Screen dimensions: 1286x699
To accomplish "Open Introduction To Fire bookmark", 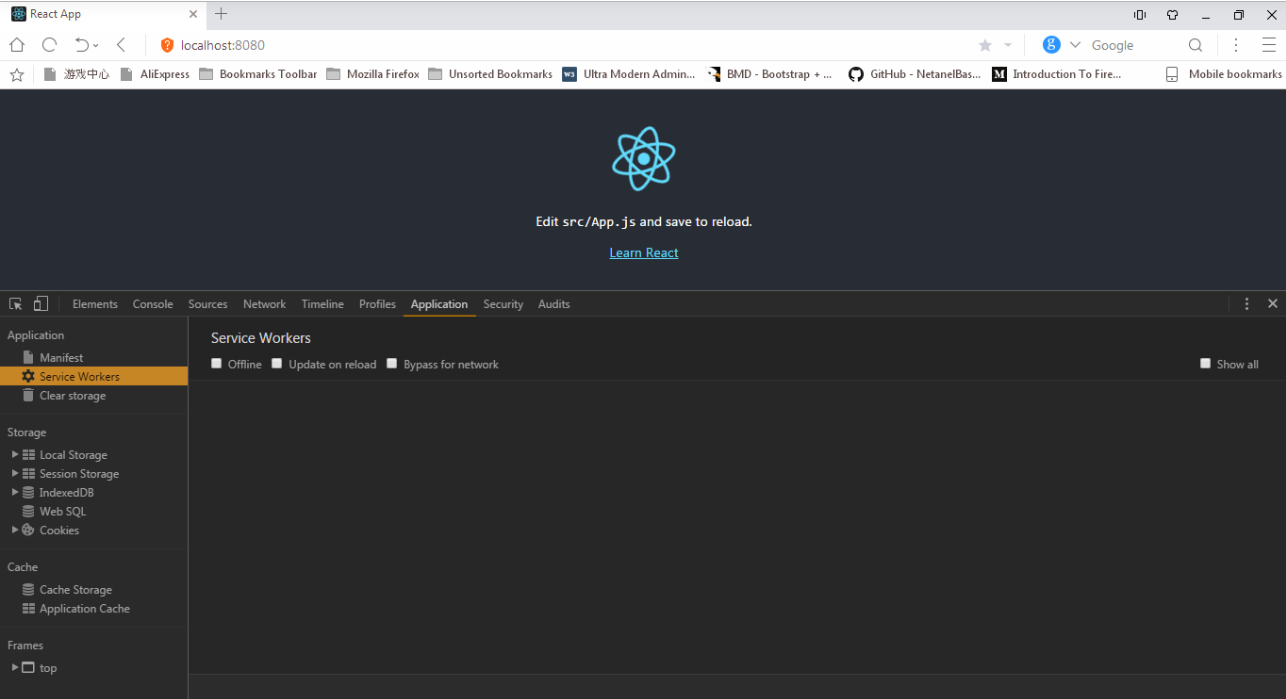I will (1057, 74).
